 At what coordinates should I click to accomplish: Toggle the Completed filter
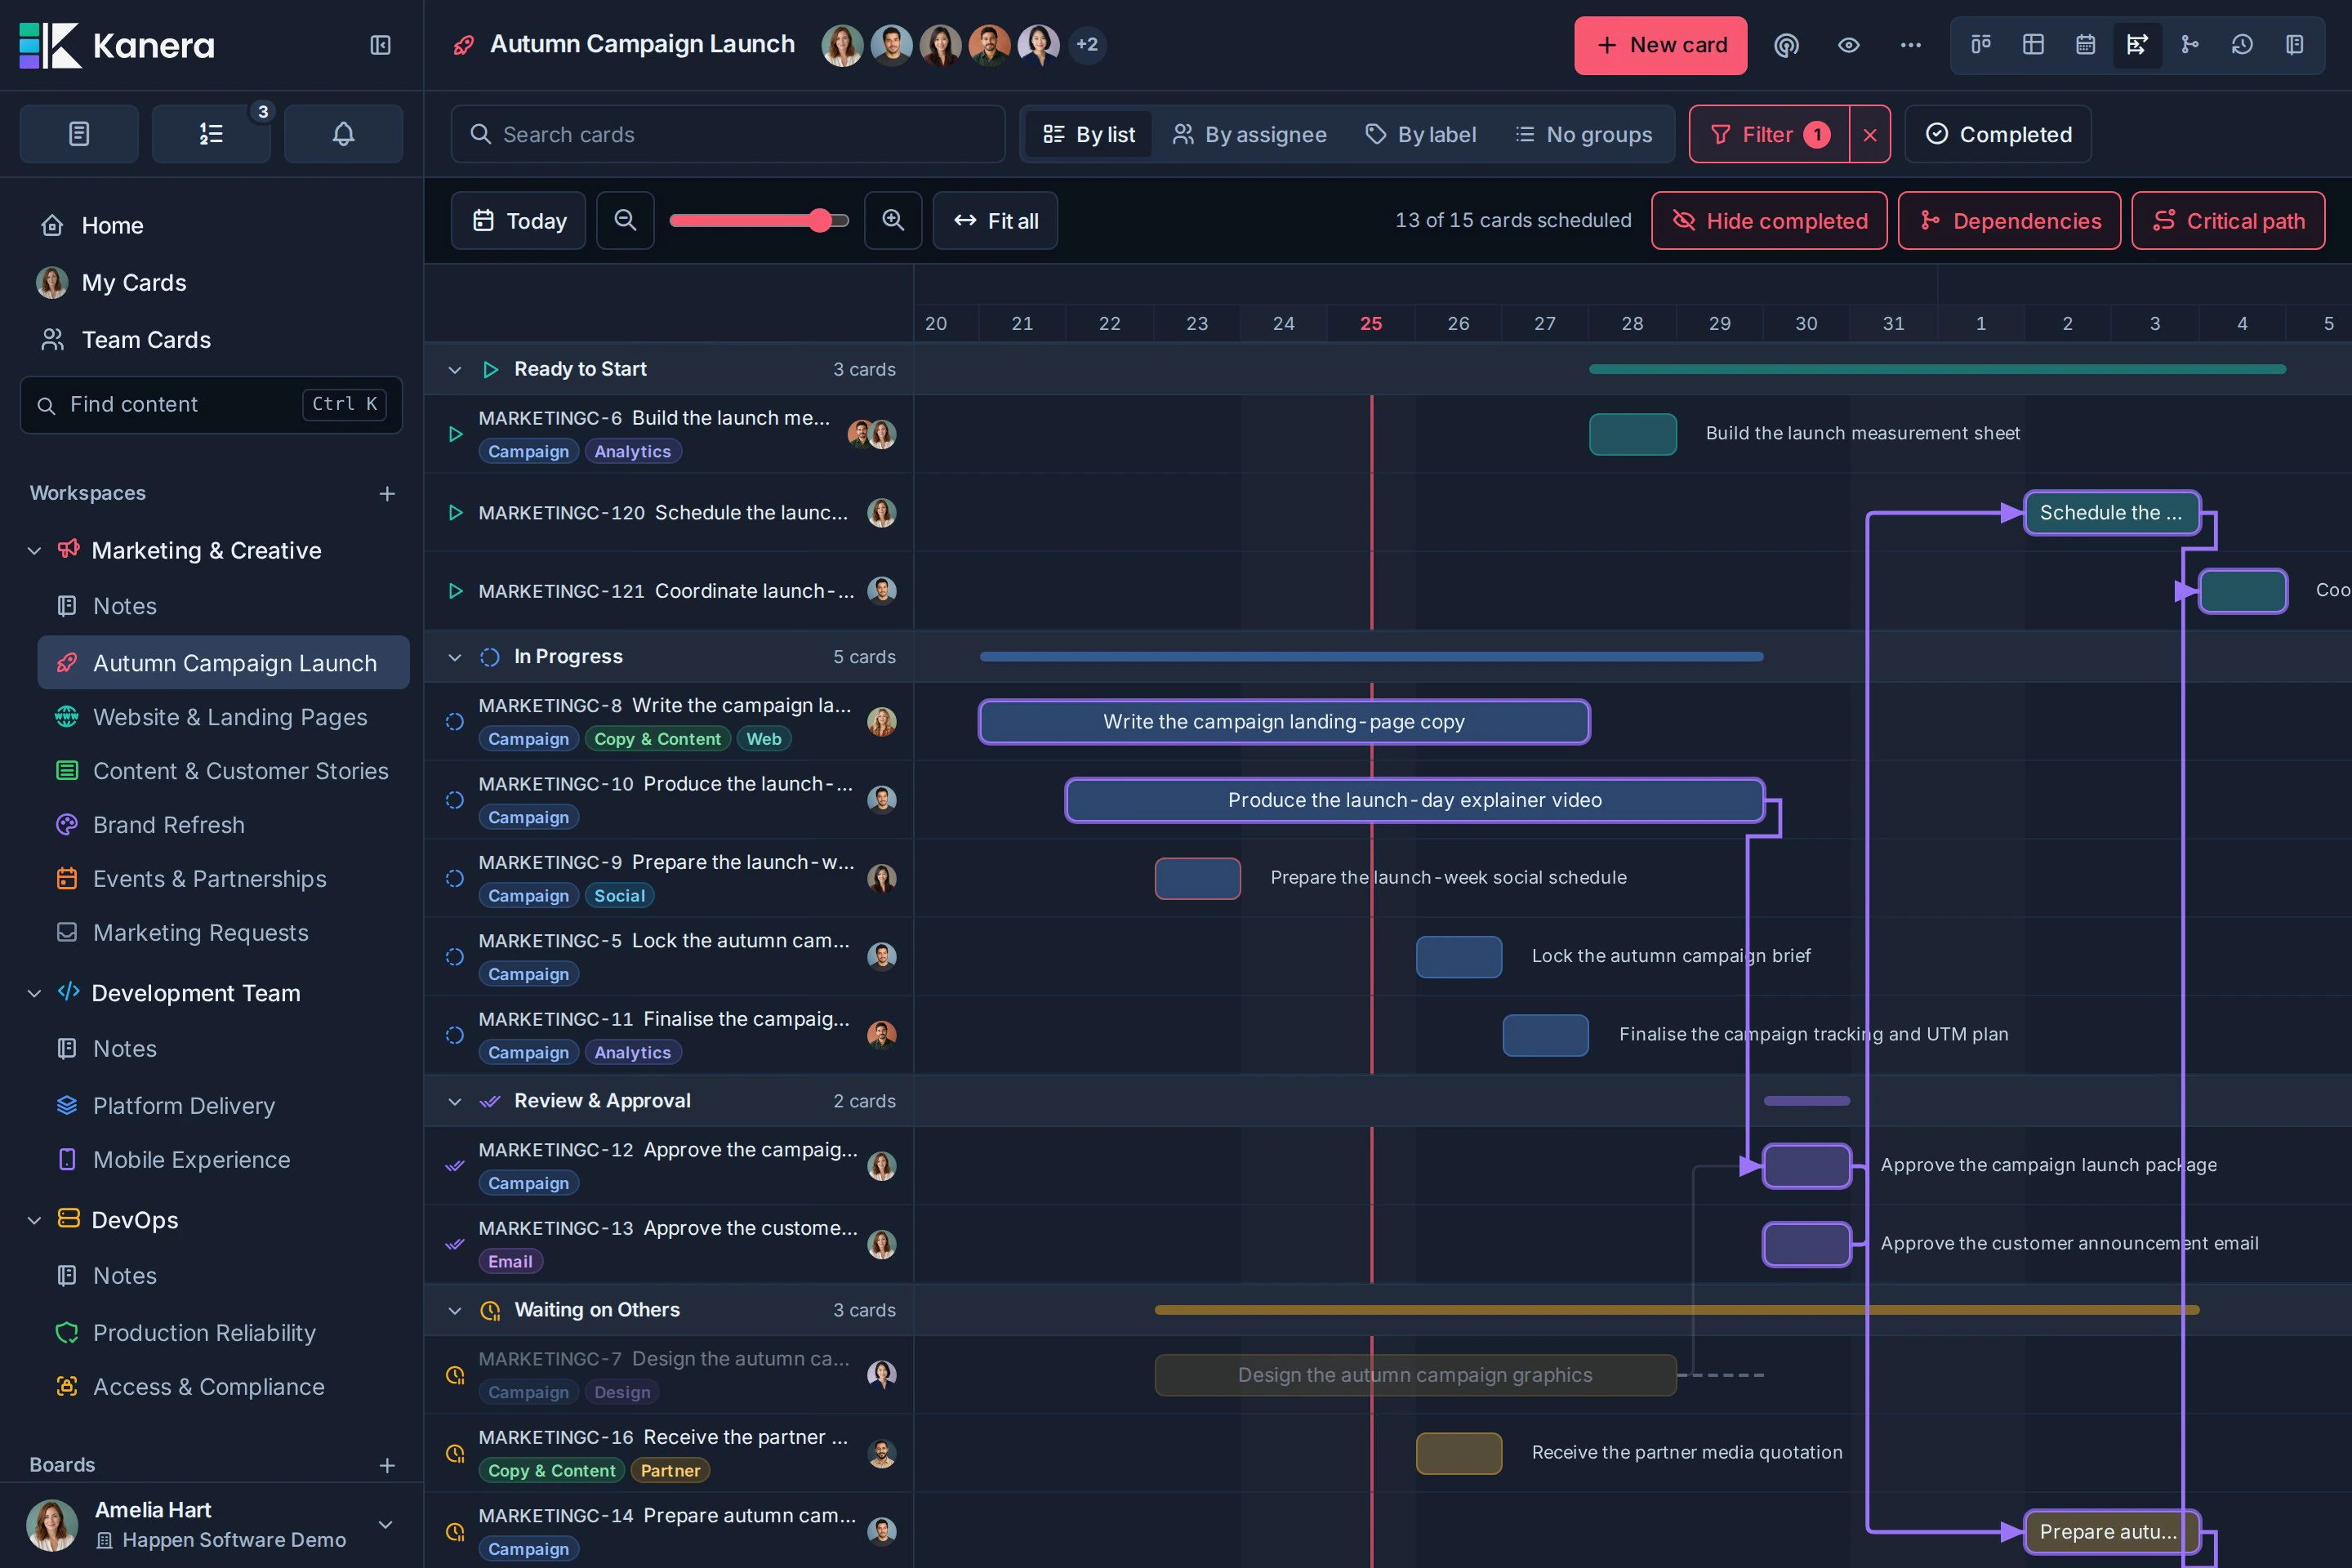1998,134
